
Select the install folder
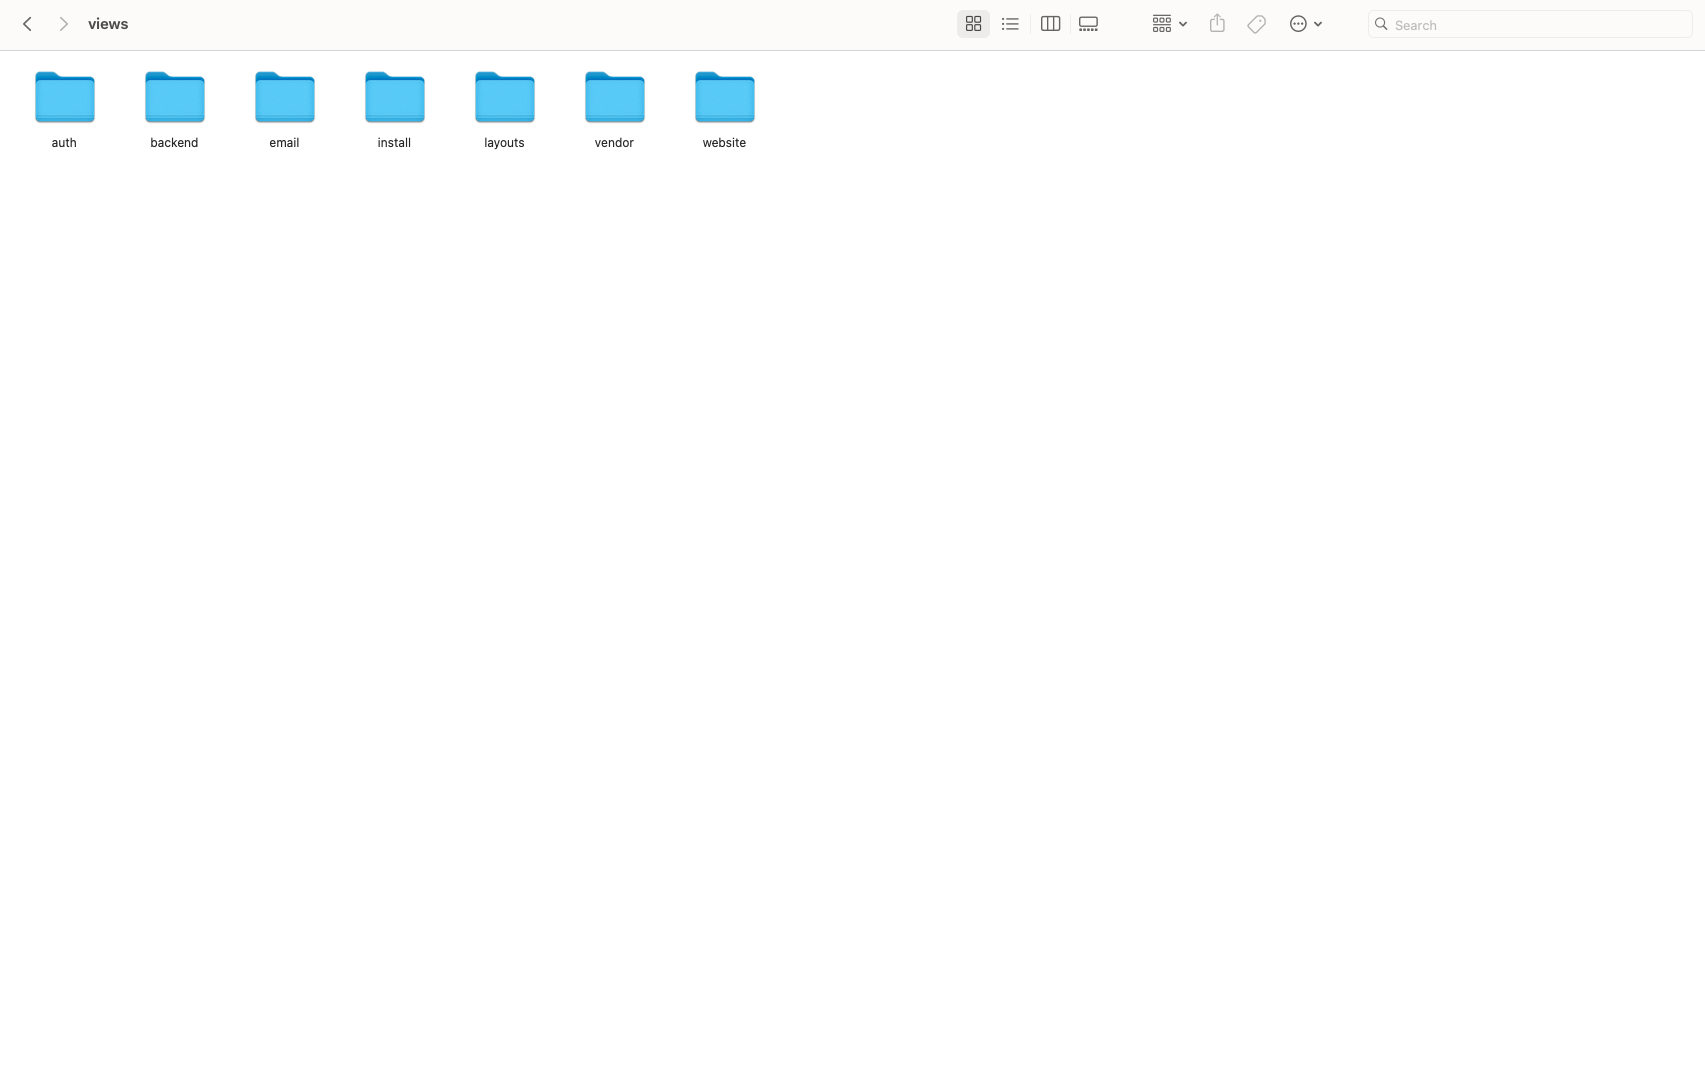click(x=395, y=98)
